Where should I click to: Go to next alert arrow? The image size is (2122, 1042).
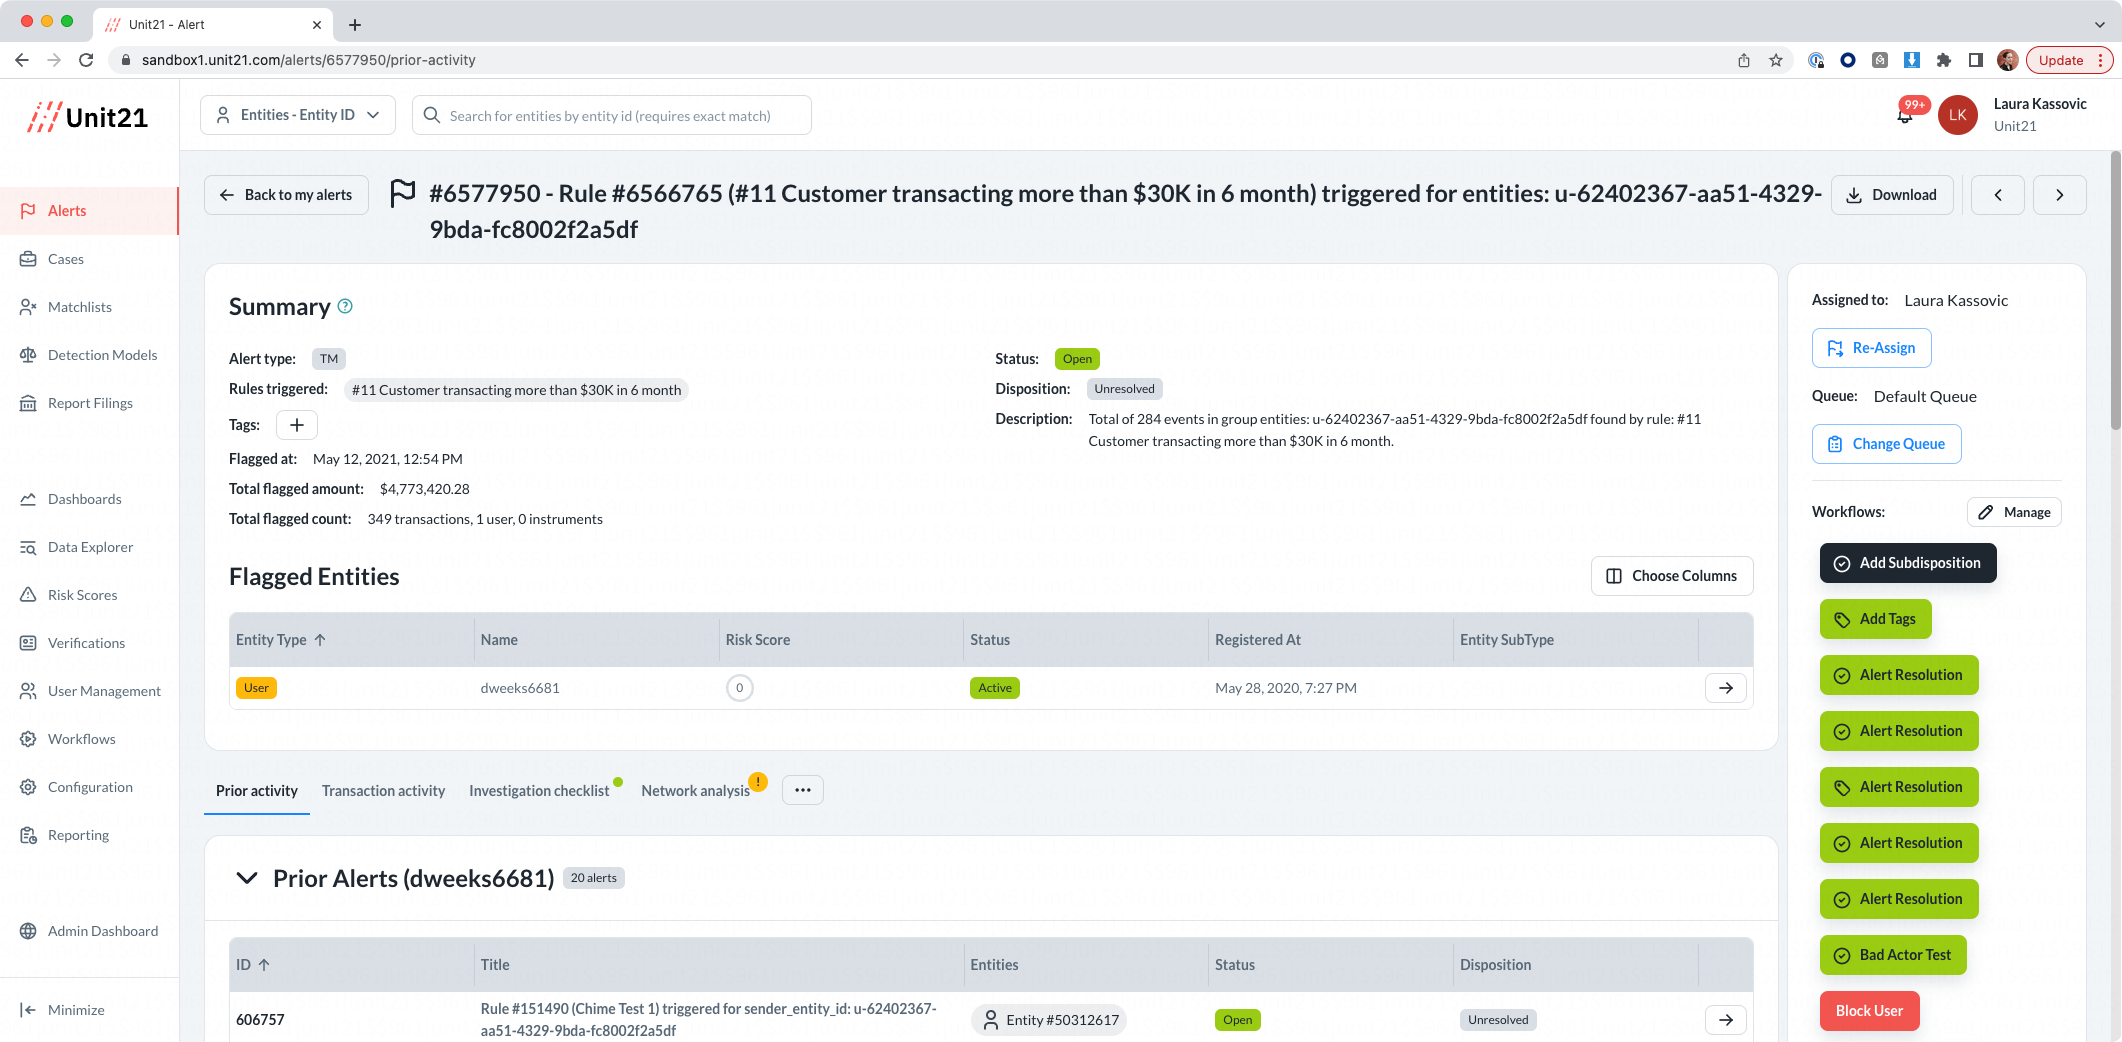click(x=2060, y=195)
